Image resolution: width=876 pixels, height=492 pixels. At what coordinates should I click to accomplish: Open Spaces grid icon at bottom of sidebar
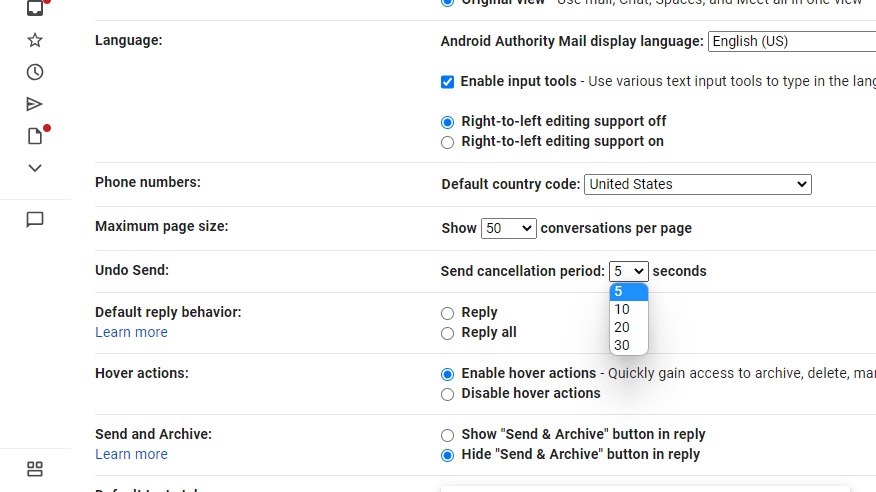(x=35, y=469)
